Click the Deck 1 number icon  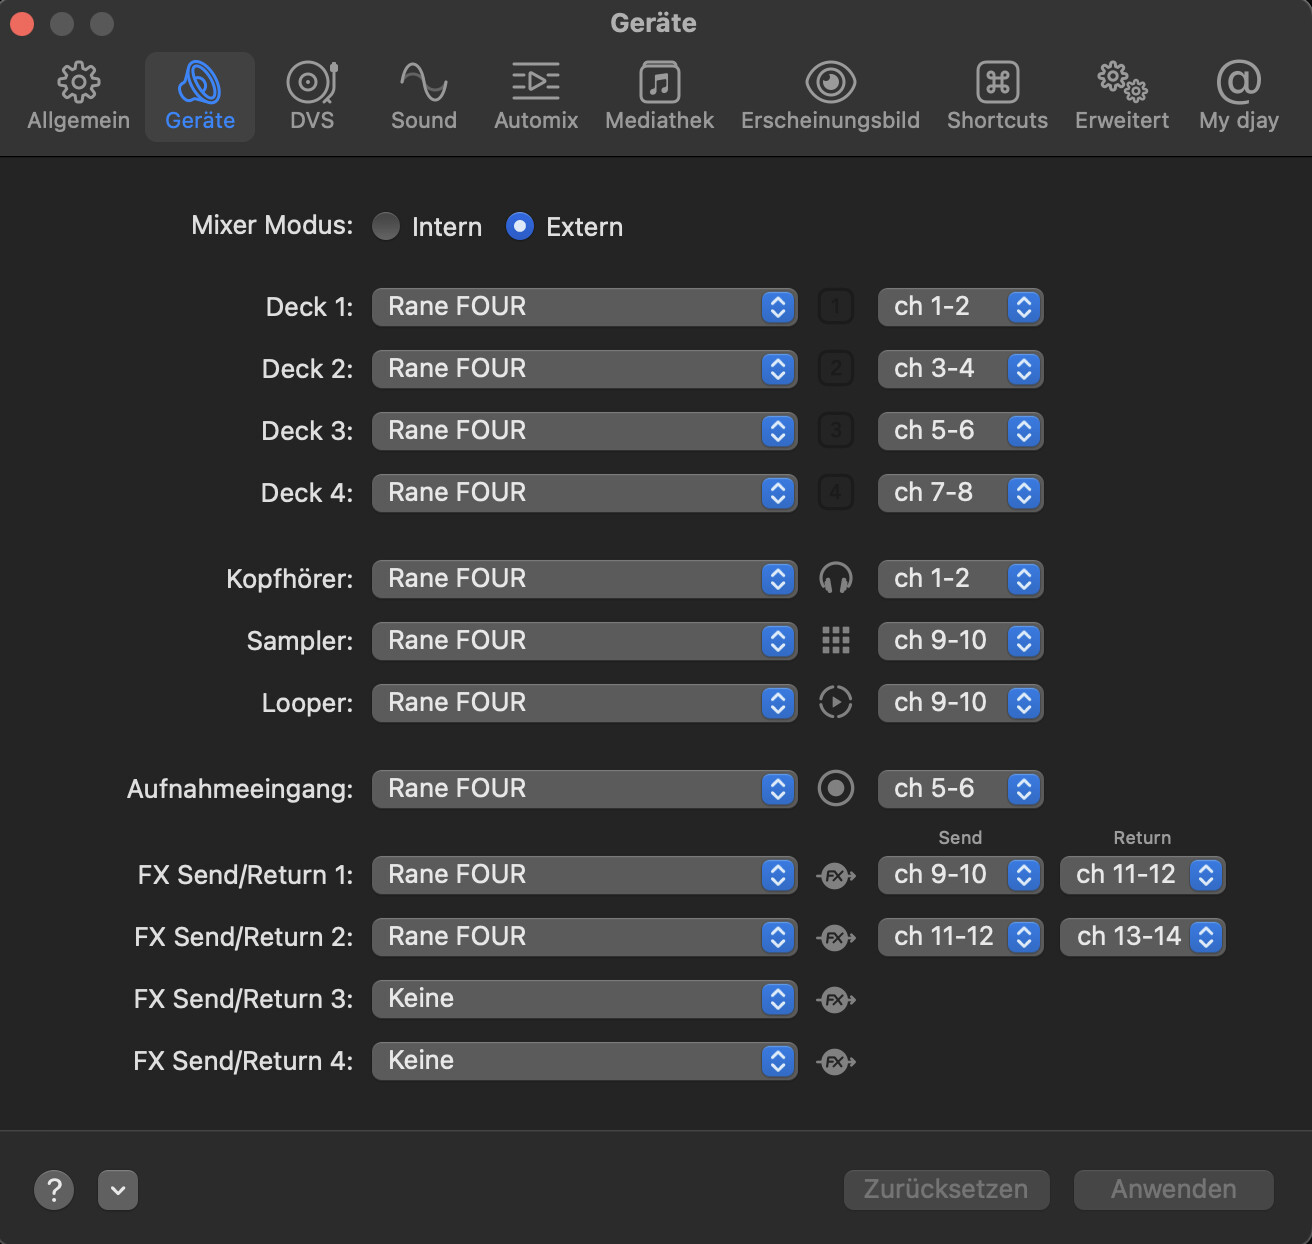tap(835, 306)
